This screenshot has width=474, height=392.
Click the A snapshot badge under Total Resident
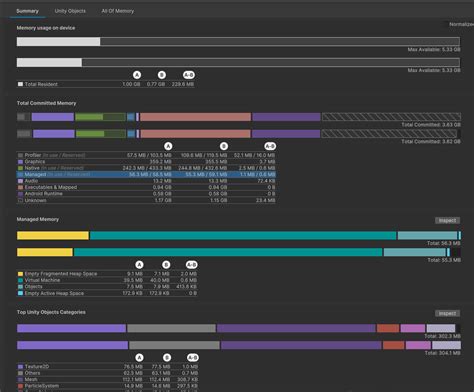[137, 75]
